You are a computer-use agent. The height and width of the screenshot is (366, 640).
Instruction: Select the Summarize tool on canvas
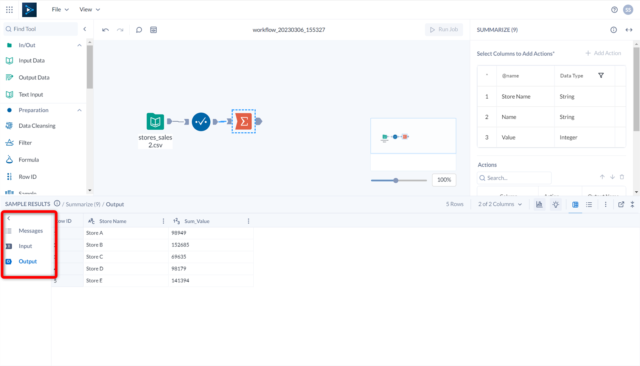pos(244,121)
